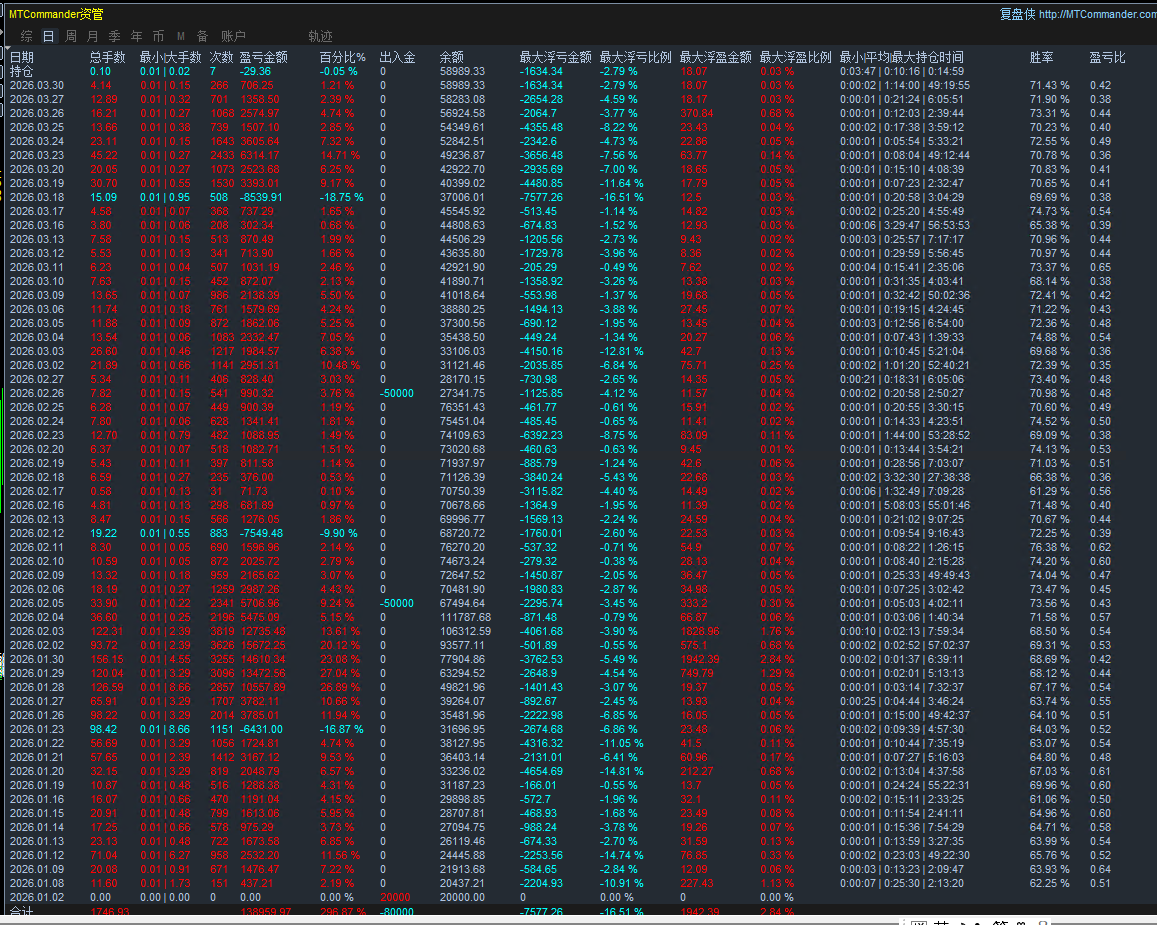The height and width of the screenshot is (925, 1157).
Task: Select the 持仓 open positions row
Action: coord(21,72)
